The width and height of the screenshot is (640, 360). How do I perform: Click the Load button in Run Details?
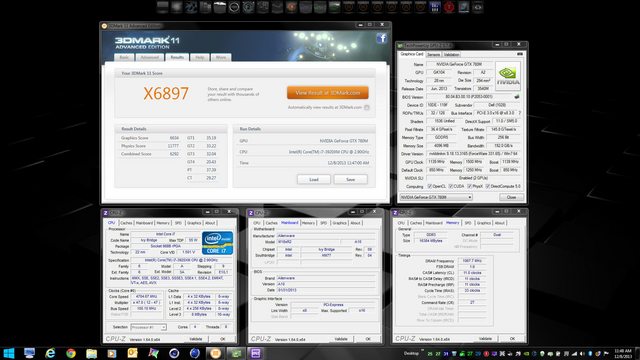click(x=313, y=180)
